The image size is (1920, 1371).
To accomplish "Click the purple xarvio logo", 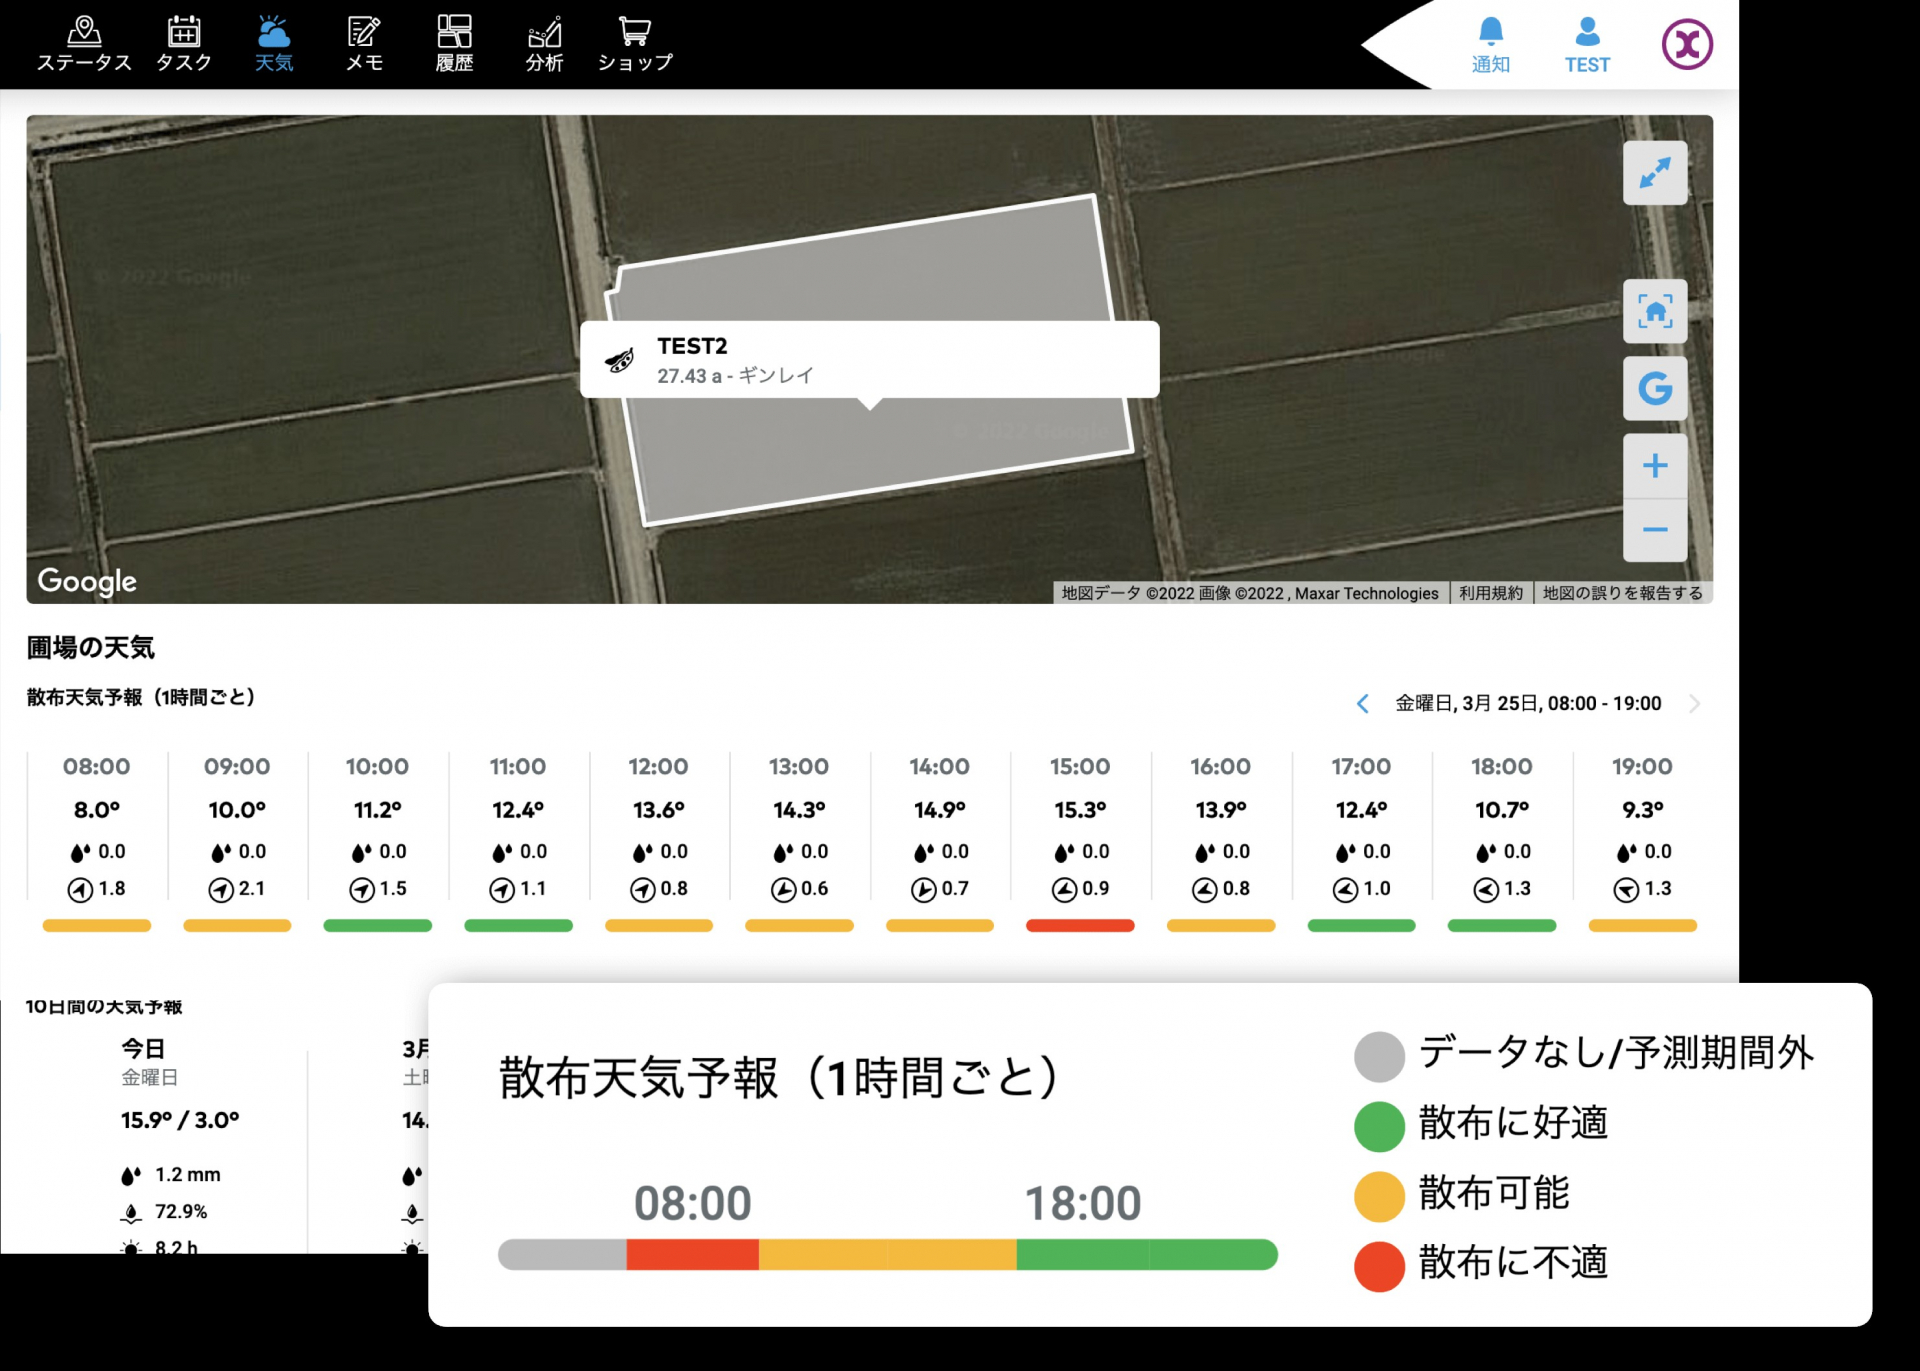I will (1687, 44).
